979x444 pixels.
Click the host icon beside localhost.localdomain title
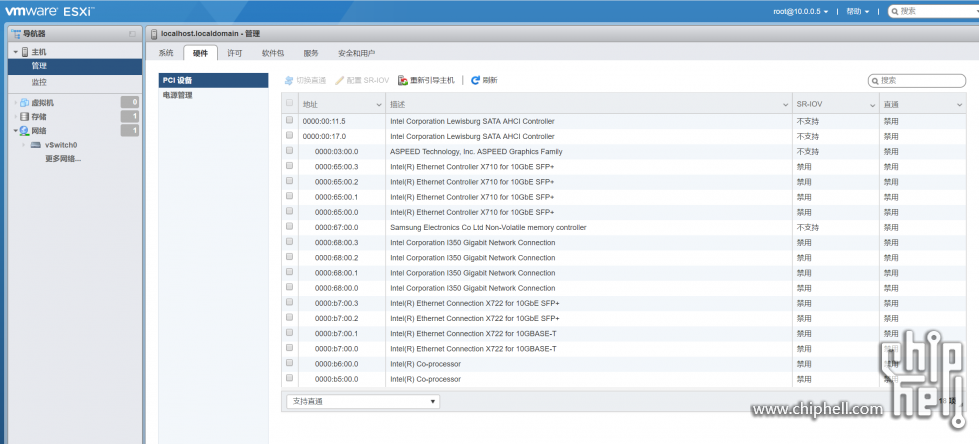pyautogui.click(x=154, y=34)
